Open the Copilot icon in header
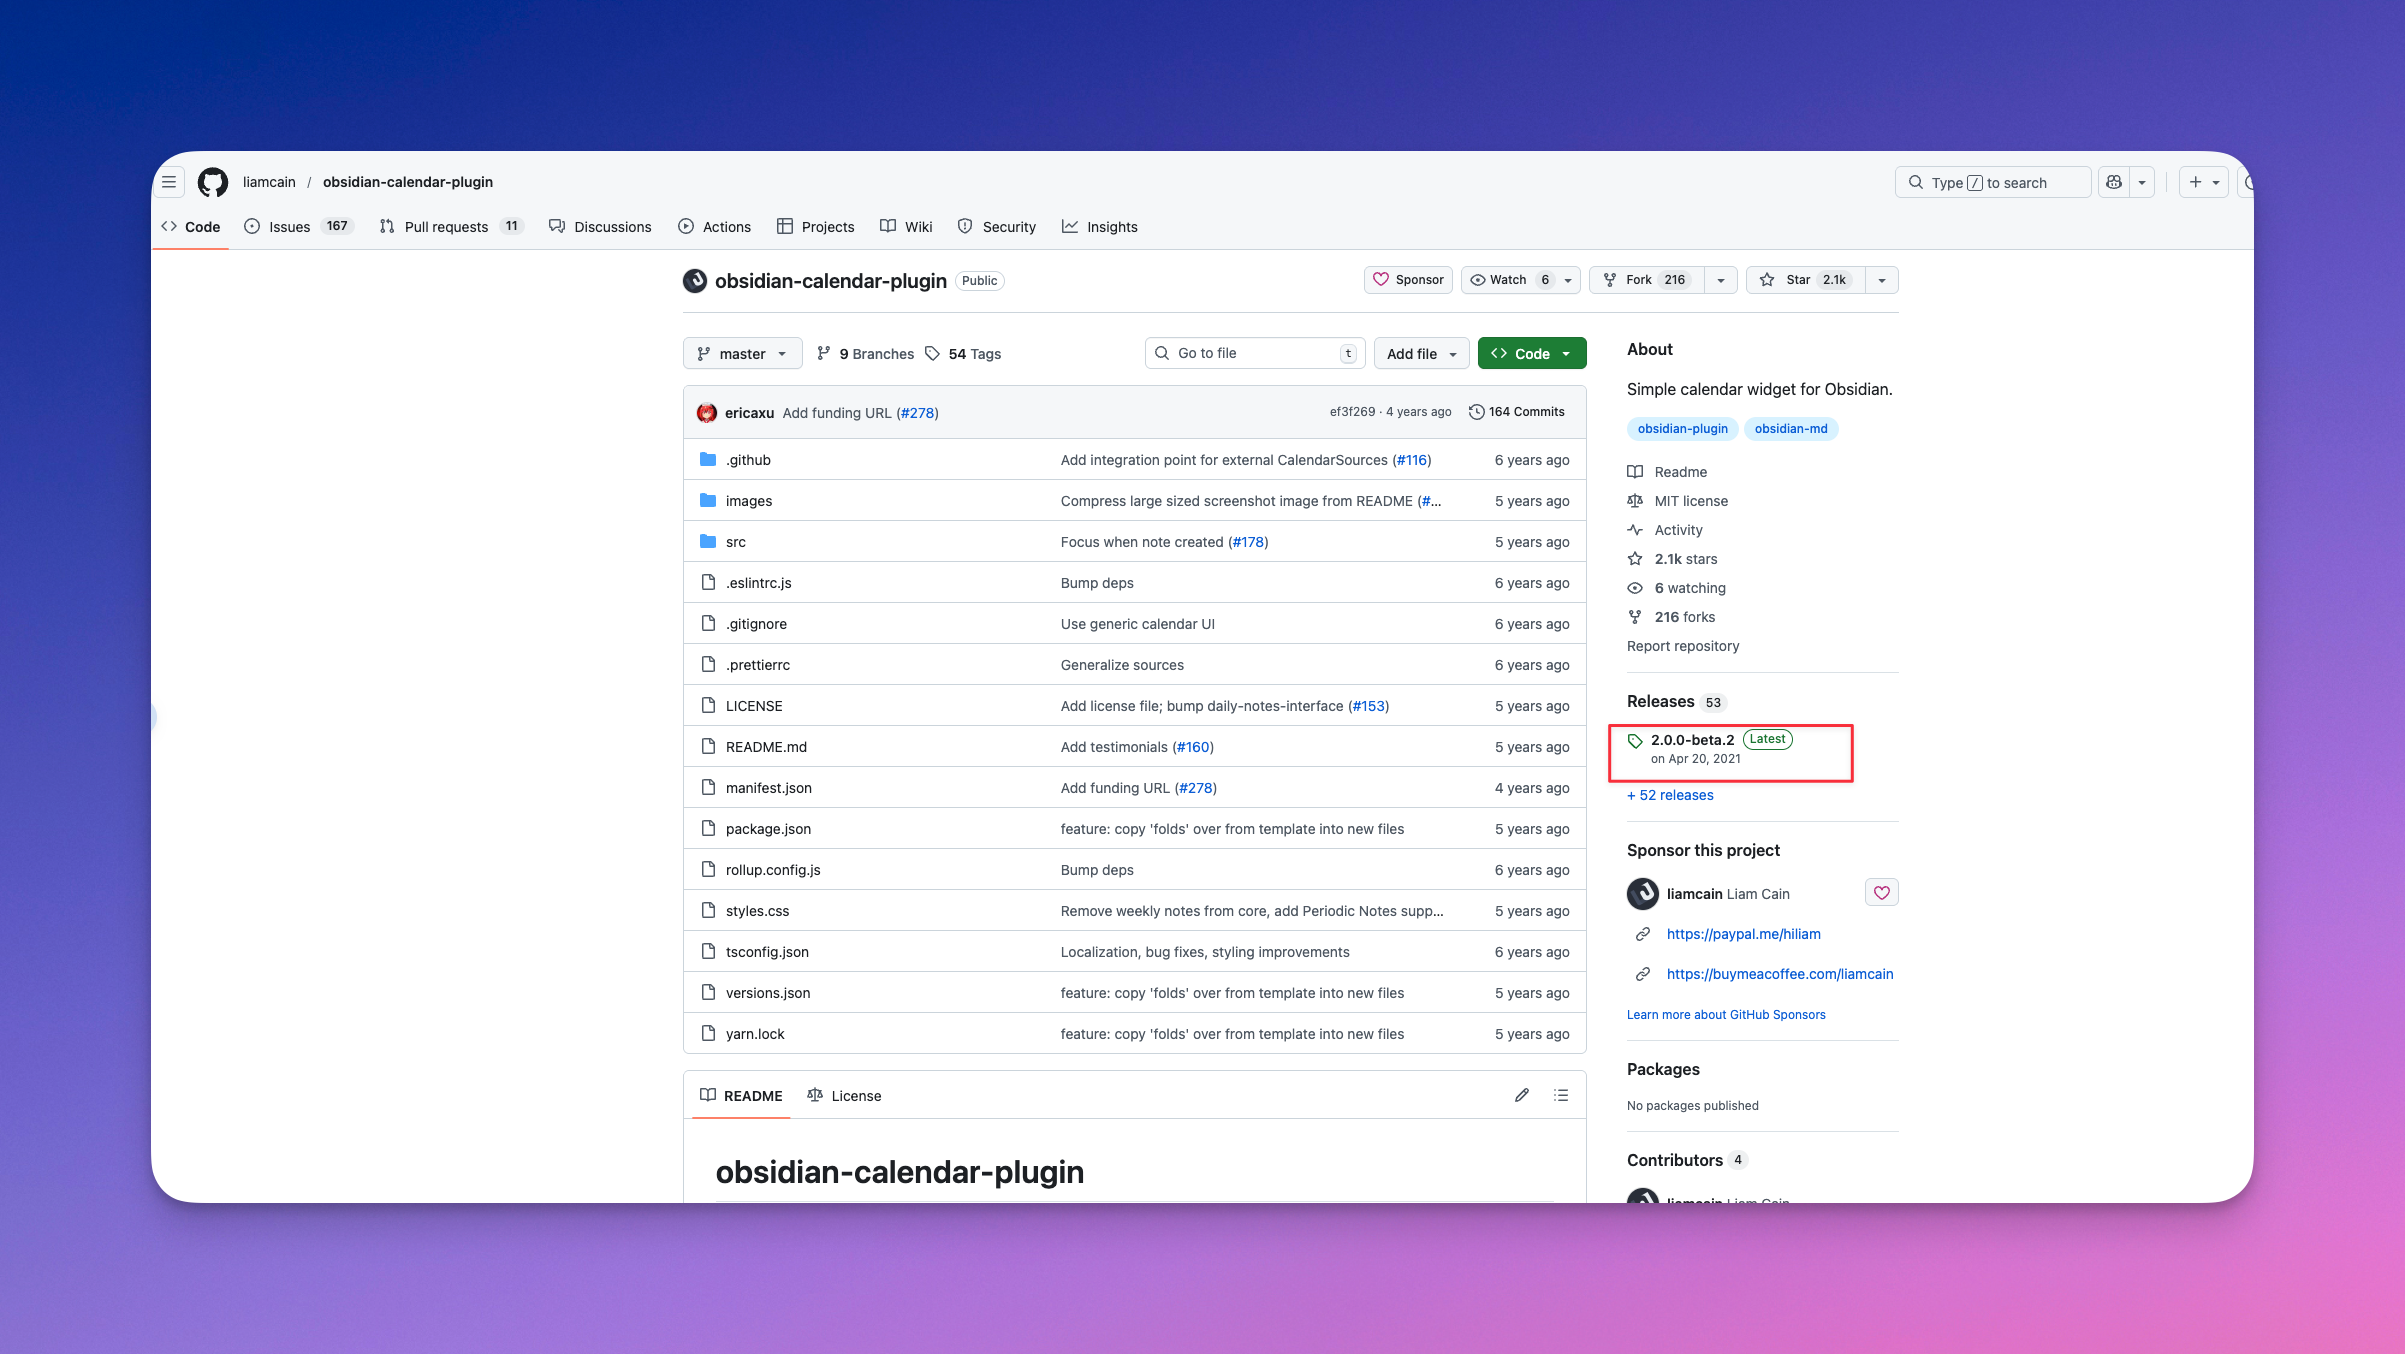The height and width of the screenshot is (1354, 2405). point(2113,182)
